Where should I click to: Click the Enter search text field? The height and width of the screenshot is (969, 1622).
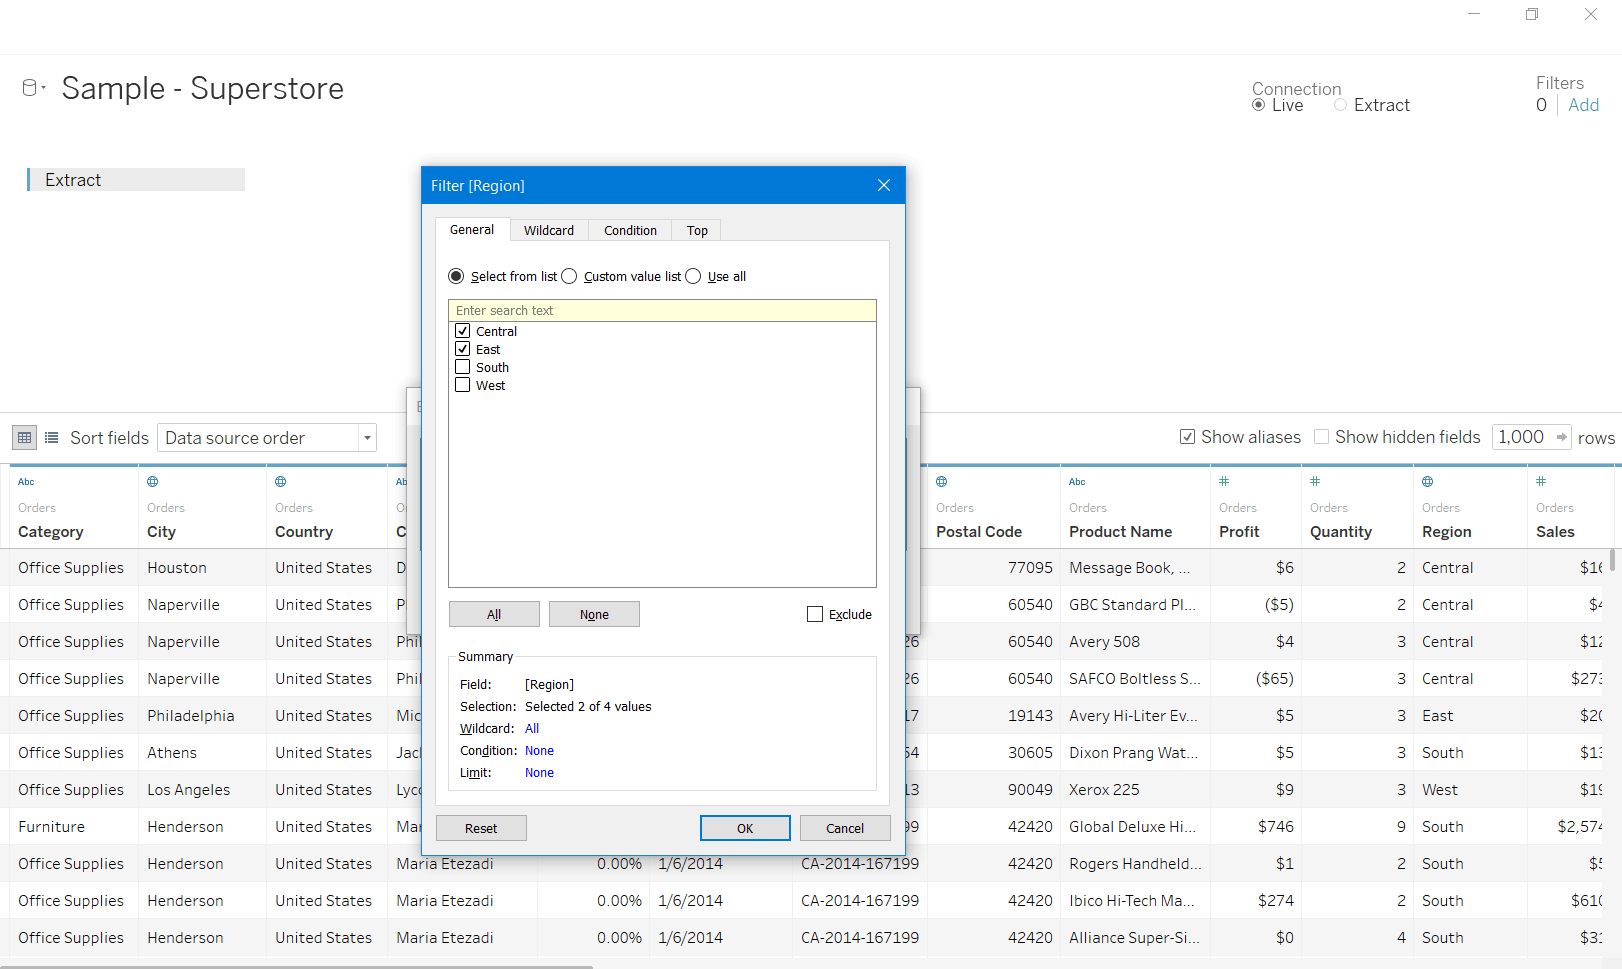[x=662, y=311]
